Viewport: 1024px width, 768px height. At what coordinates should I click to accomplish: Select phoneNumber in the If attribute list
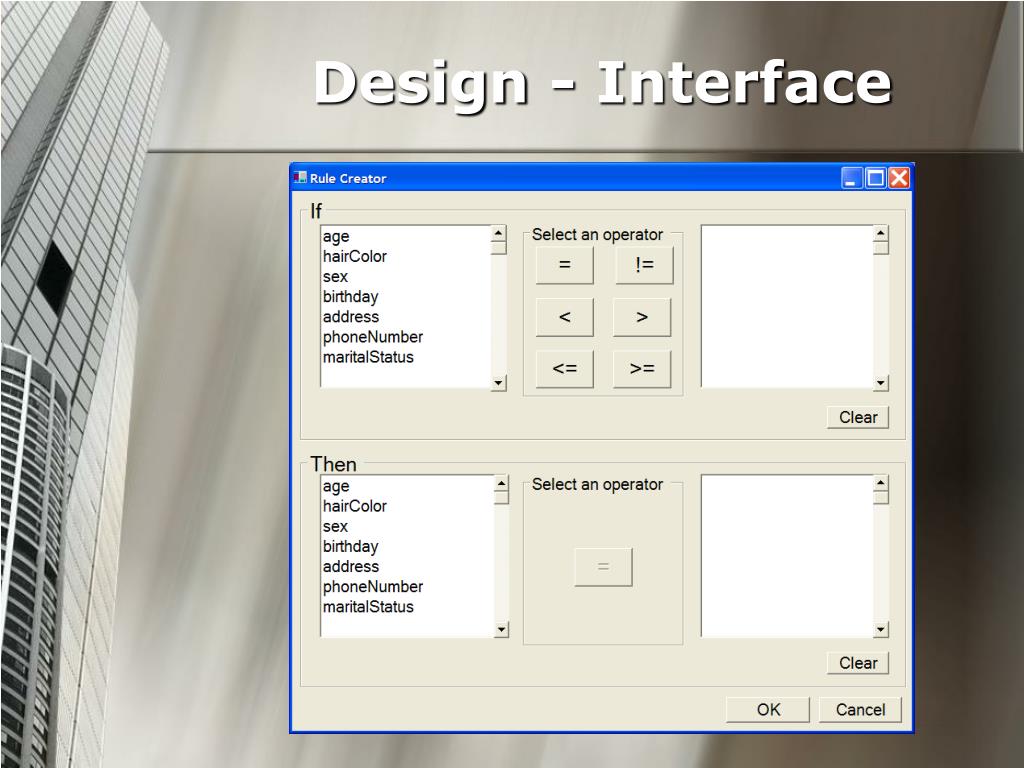point(373,337)
